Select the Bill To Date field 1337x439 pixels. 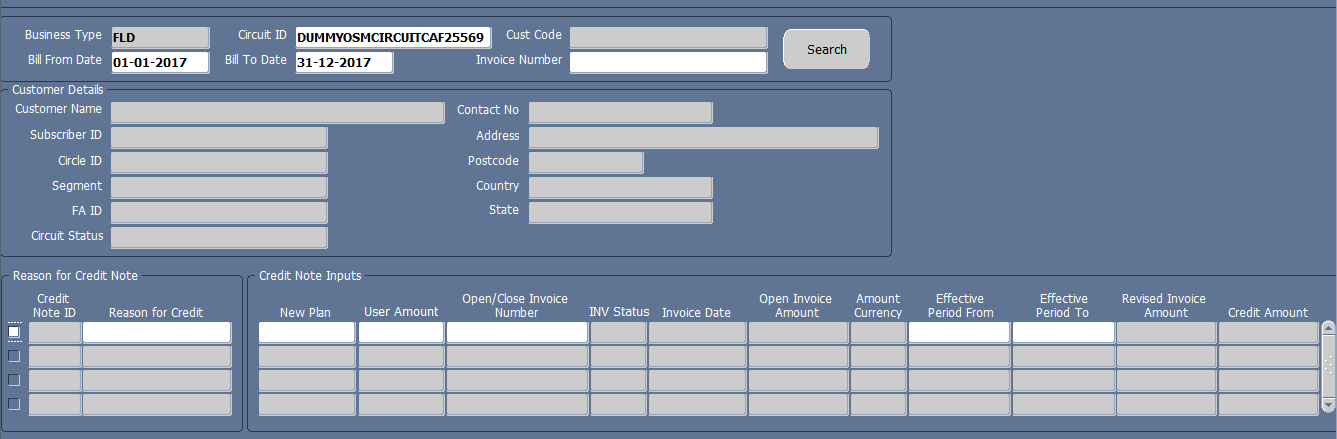(344, 62)
